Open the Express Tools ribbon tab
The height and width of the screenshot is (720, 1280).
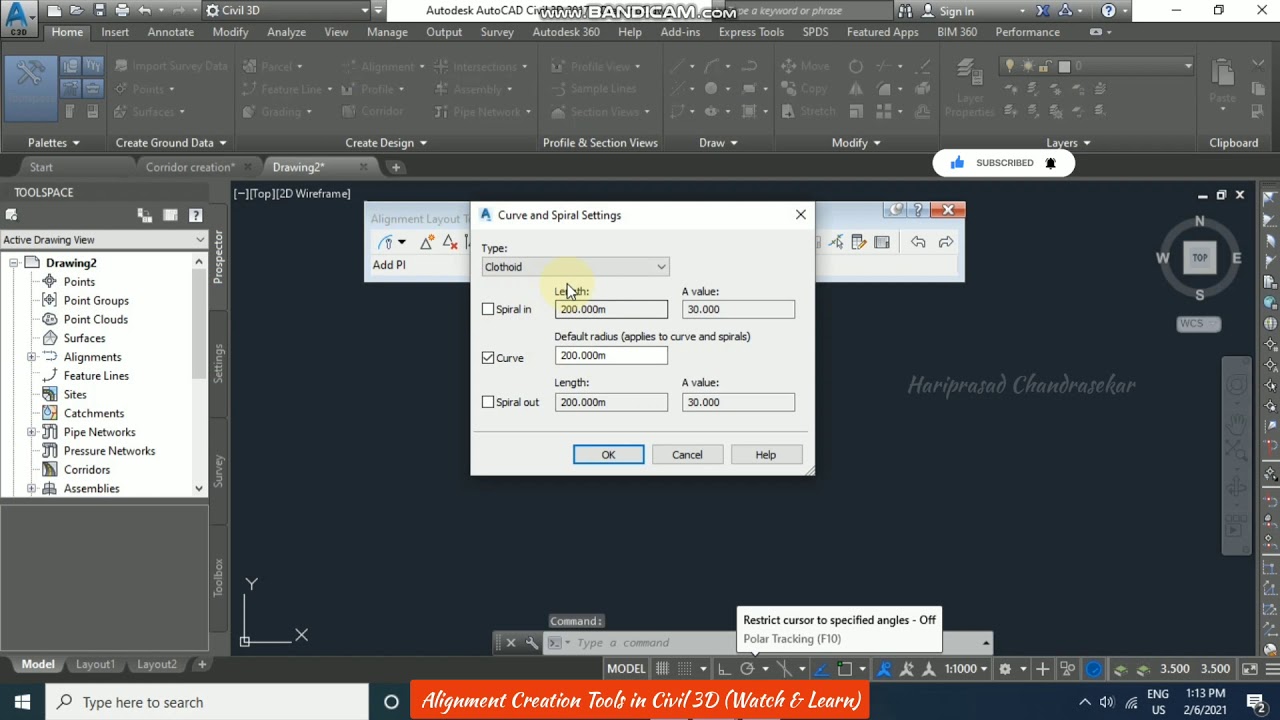pos(751,32)
